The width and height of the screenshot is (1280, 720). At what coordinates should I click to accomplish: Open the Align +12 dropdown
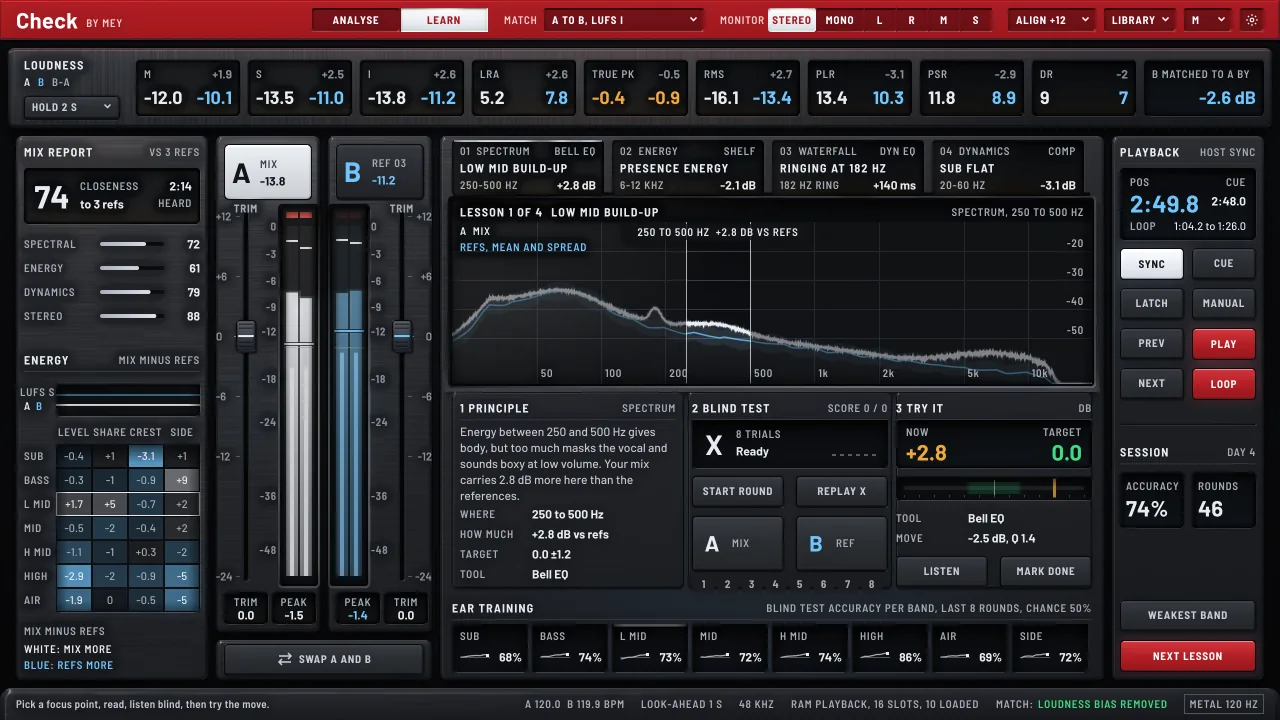click(1051, 20)
